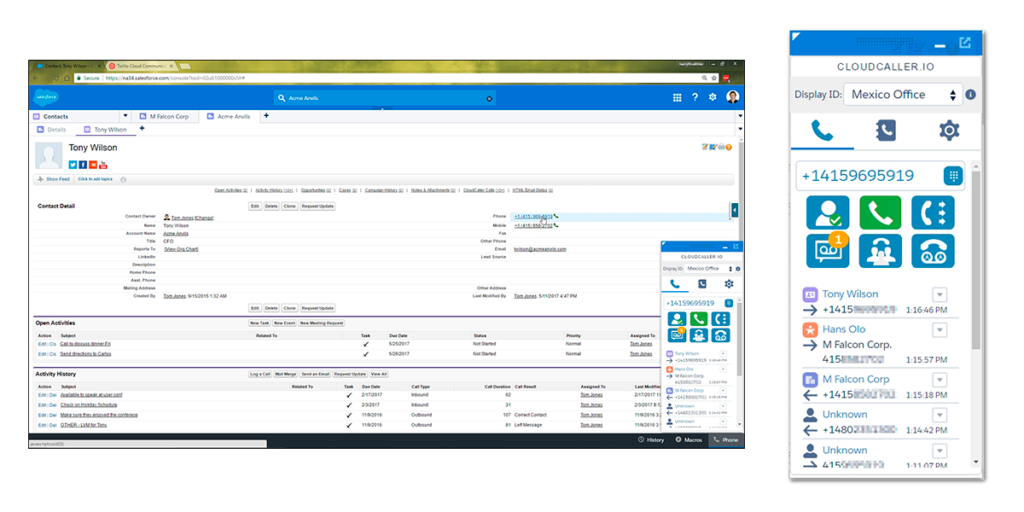The width and height of the screenshot is (1024, 512).
Task: Open History in Salesforce footer bar
Action: point(651,440)
